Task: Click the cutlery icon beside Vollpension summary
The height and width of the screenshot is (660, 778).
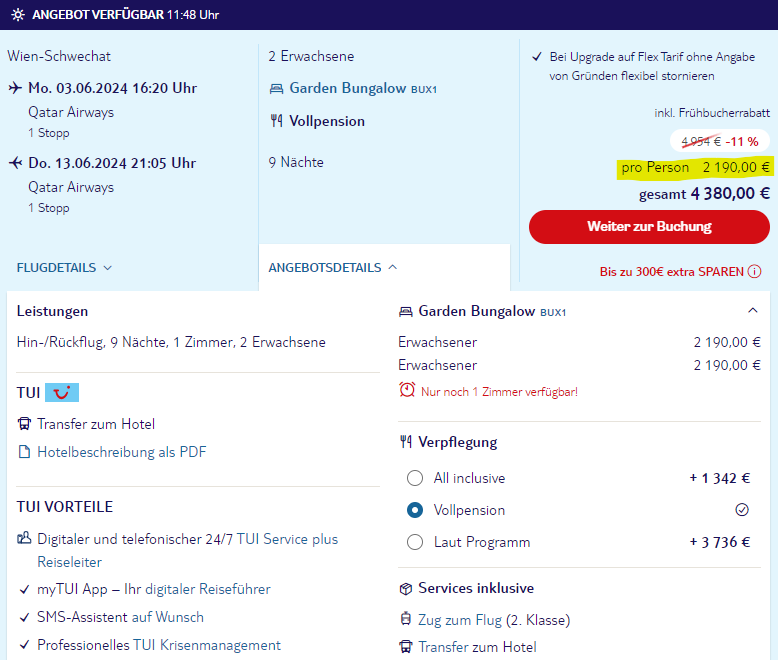Action: 276,121
